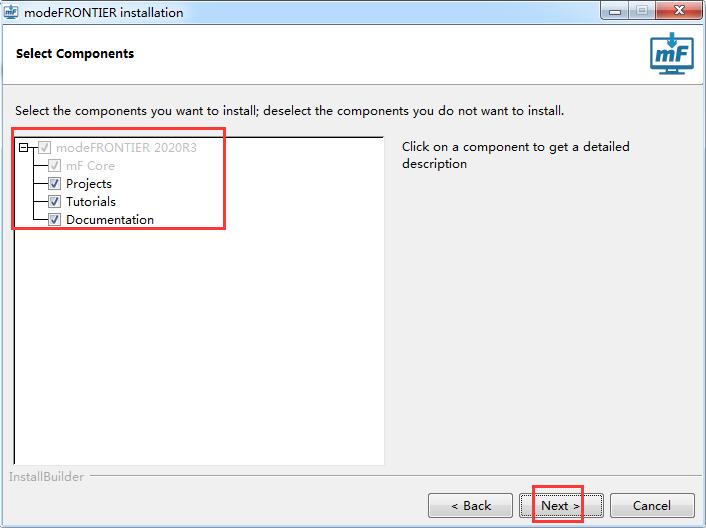The image size is (706, 528).
Task: Select the Tutorials component label
Action: (91, 202)
